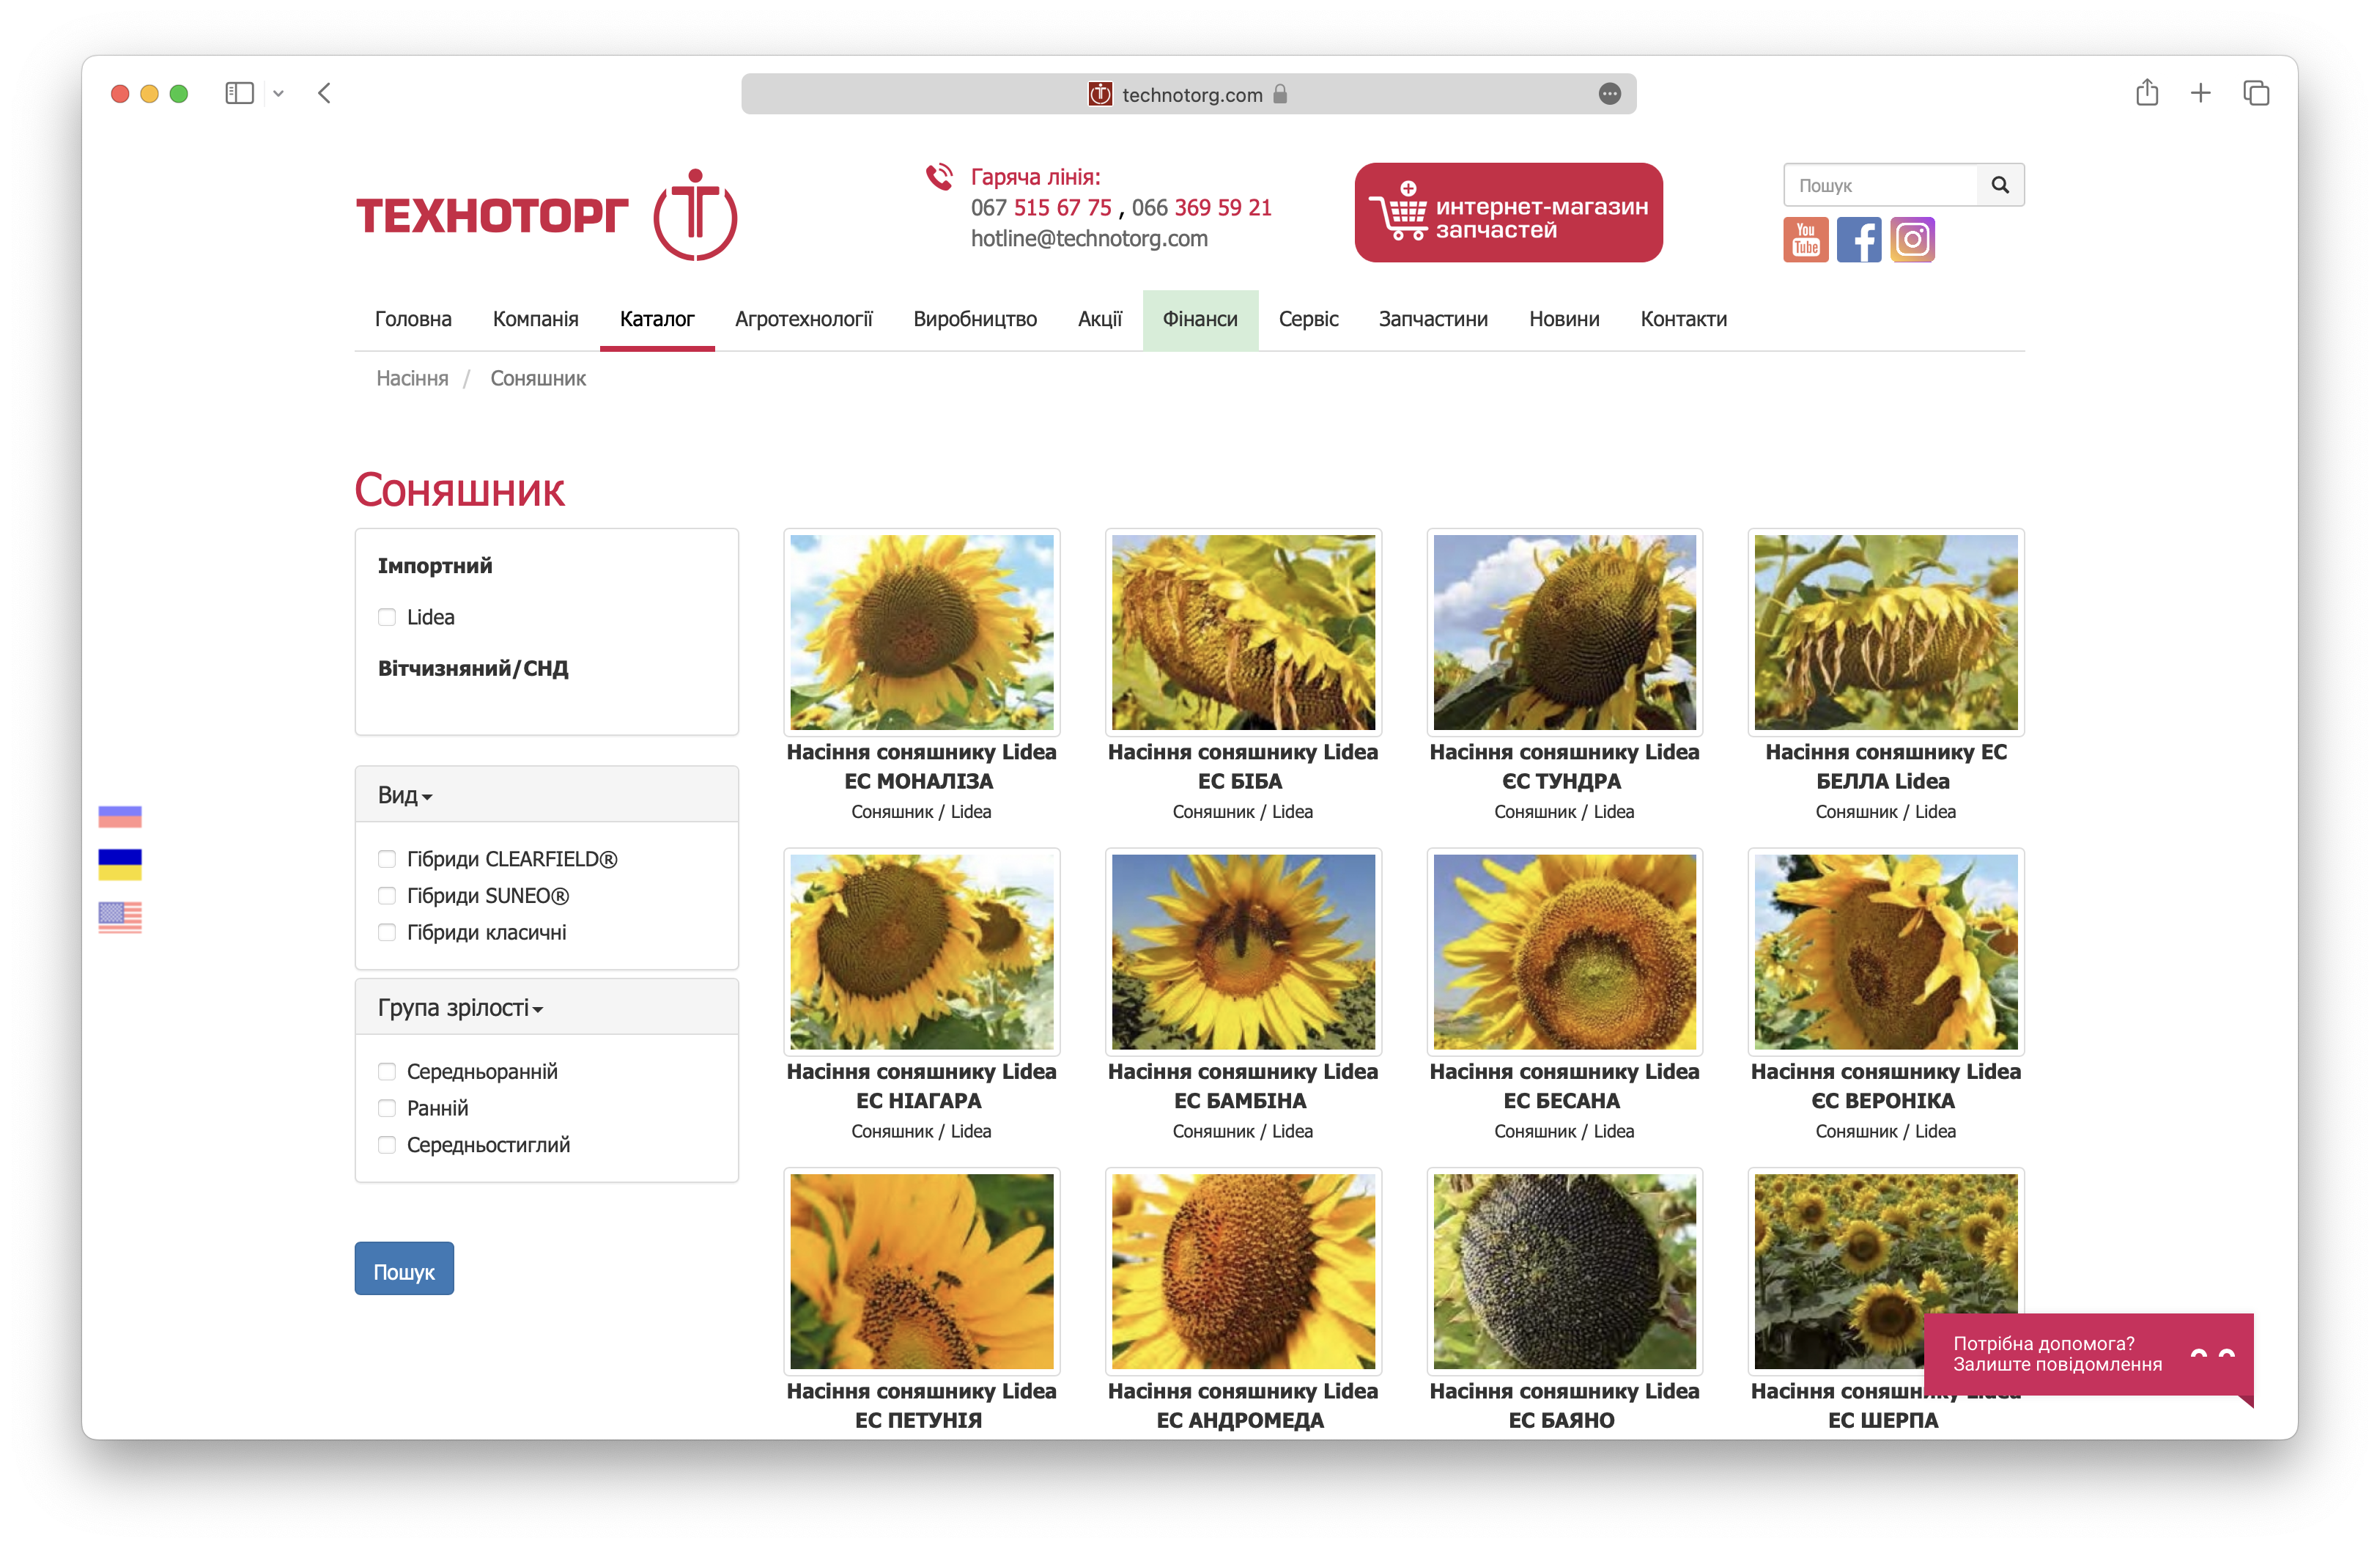Show Safari tab overview
Viewport: 2380px width, 1548px height.
pyautogui.click(x=2256, y=93)
